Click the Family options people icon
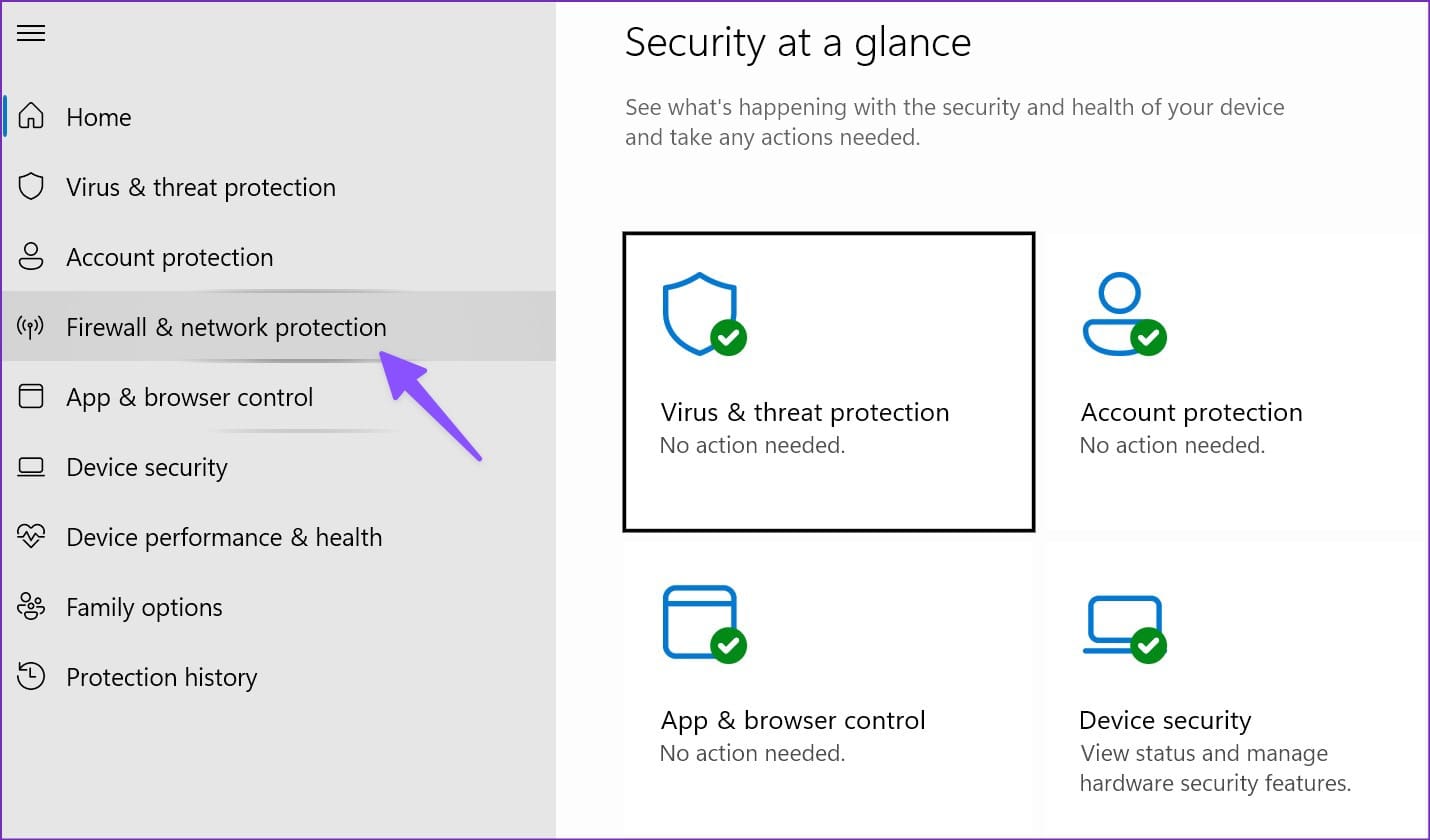This screenshot has width=1430, height=840. [31, 606]
